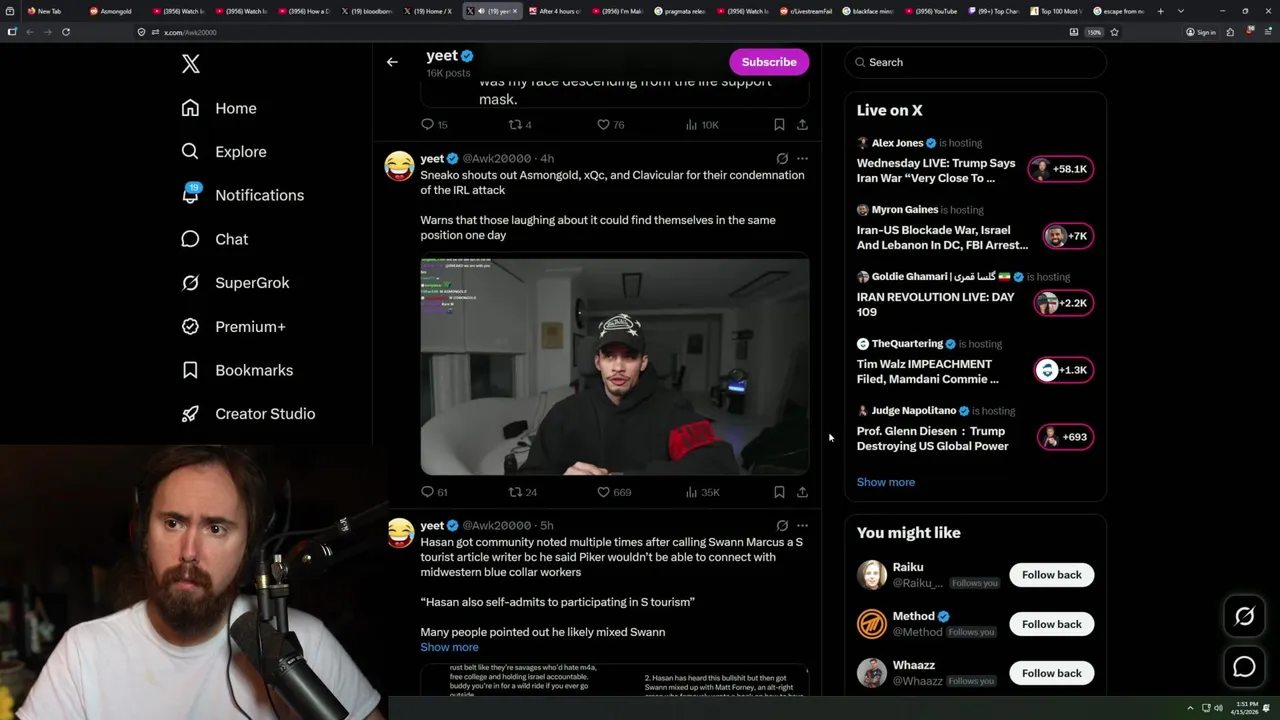Screen dimensions: 1280x720
Task: Open 'Tim Walz IMPEACHMENT Filed' live title
Action: [x=927, y=372]
